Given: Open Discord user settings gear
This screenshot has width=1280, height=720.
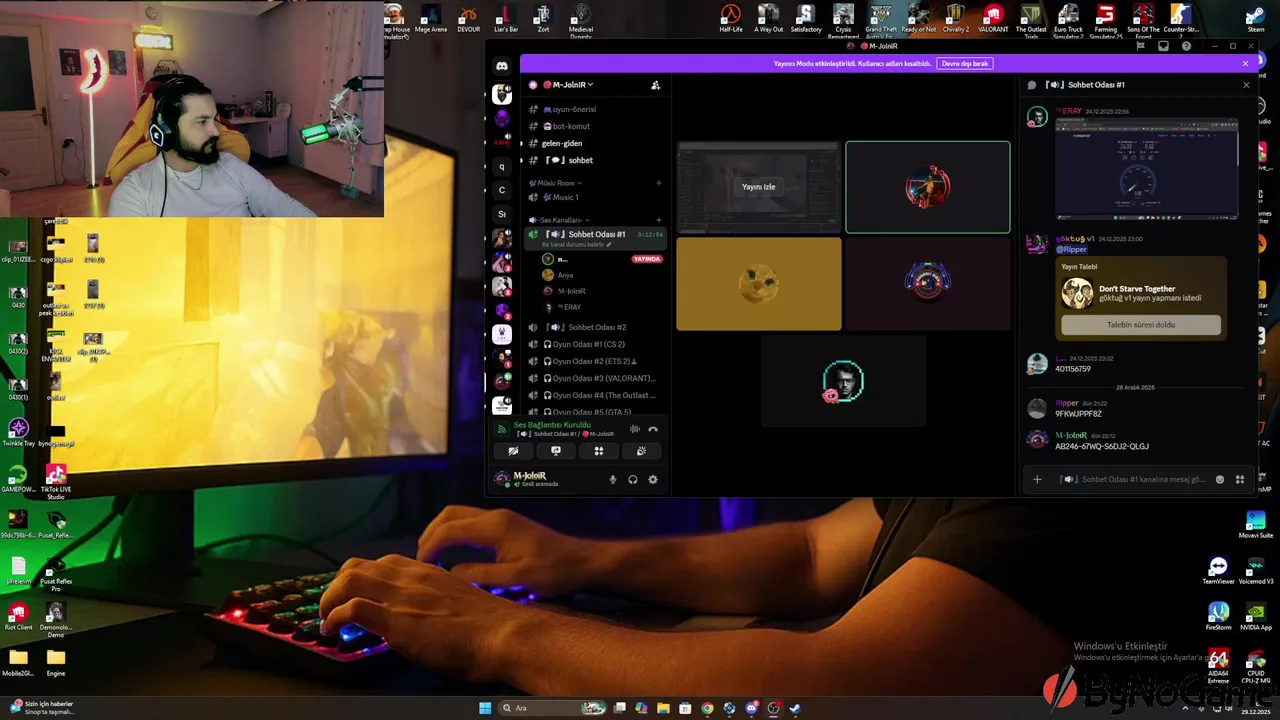Looking at the screenshot, I should point(653,480).
